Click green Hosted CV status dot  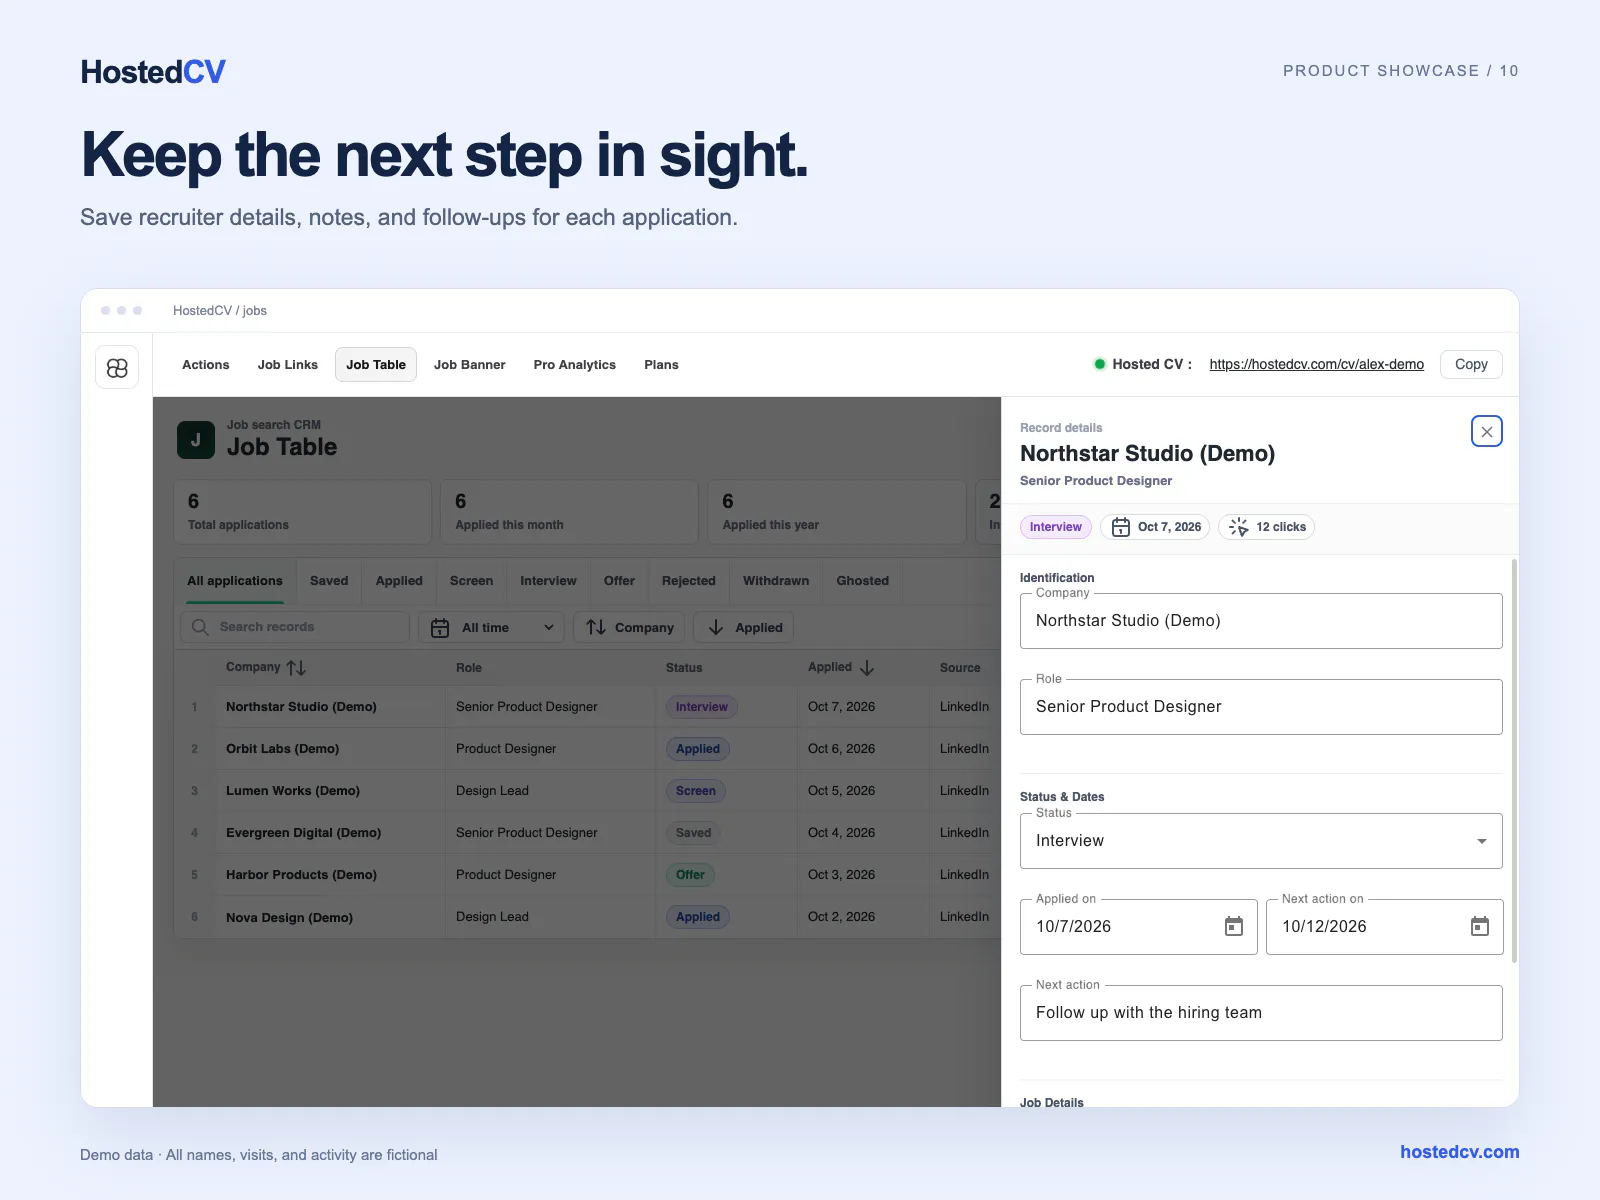(1100, 364)
